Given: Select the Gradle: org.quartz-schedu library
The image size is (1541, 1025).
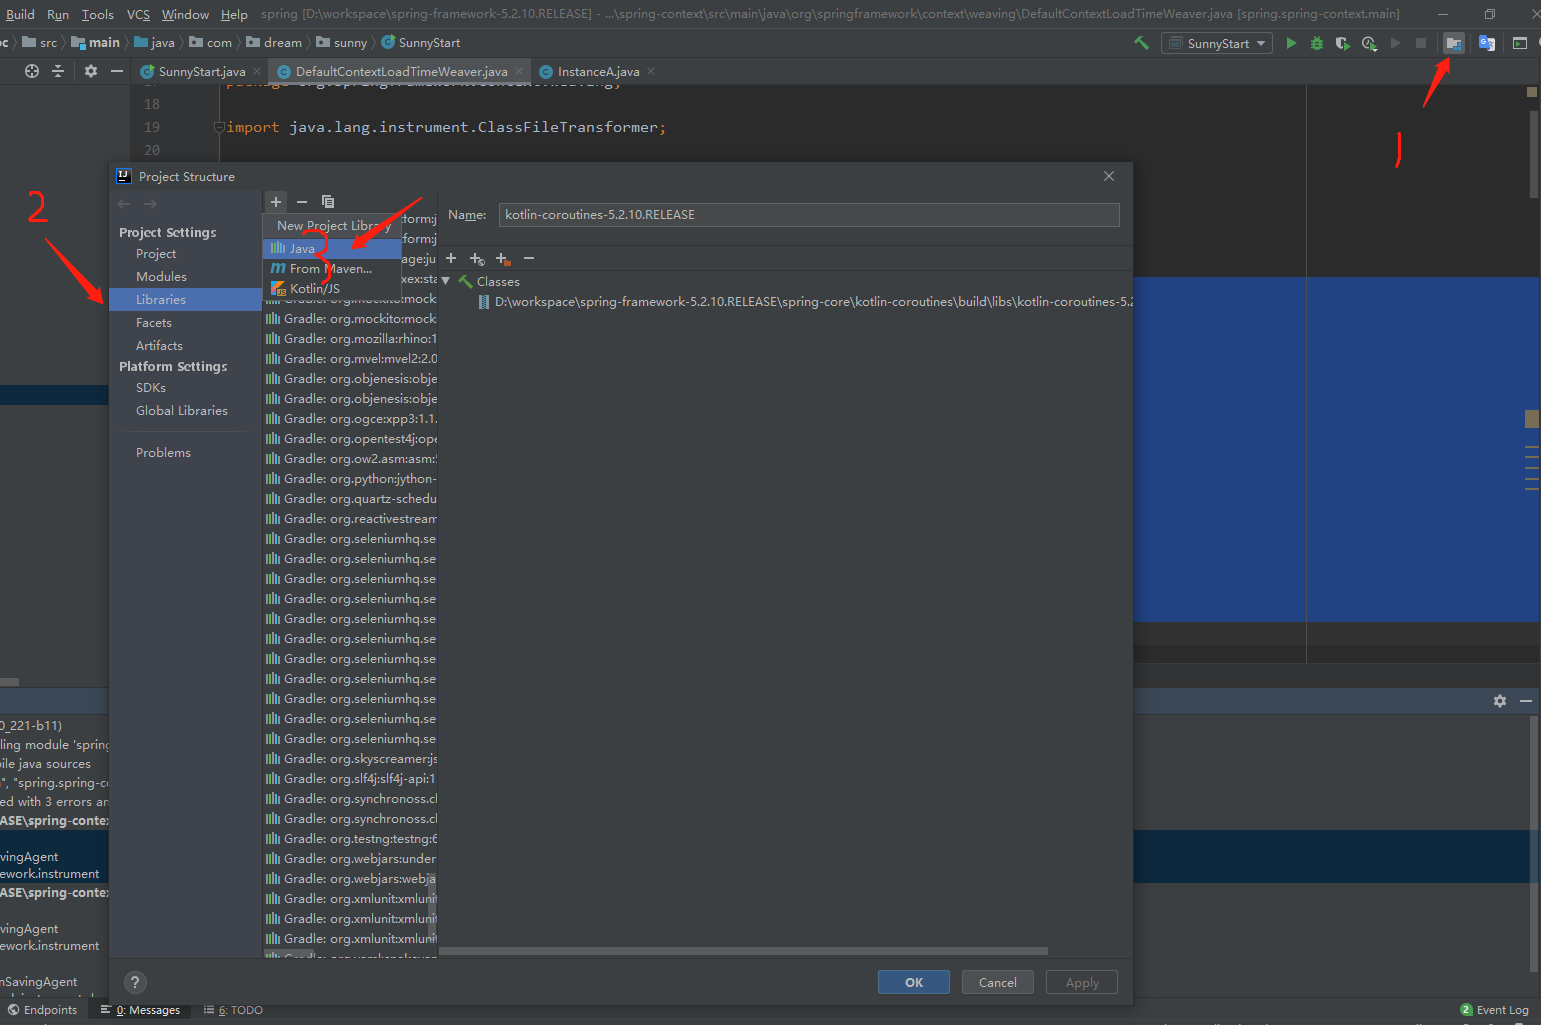Looking at the screenshot, I should tap(351, 498).
